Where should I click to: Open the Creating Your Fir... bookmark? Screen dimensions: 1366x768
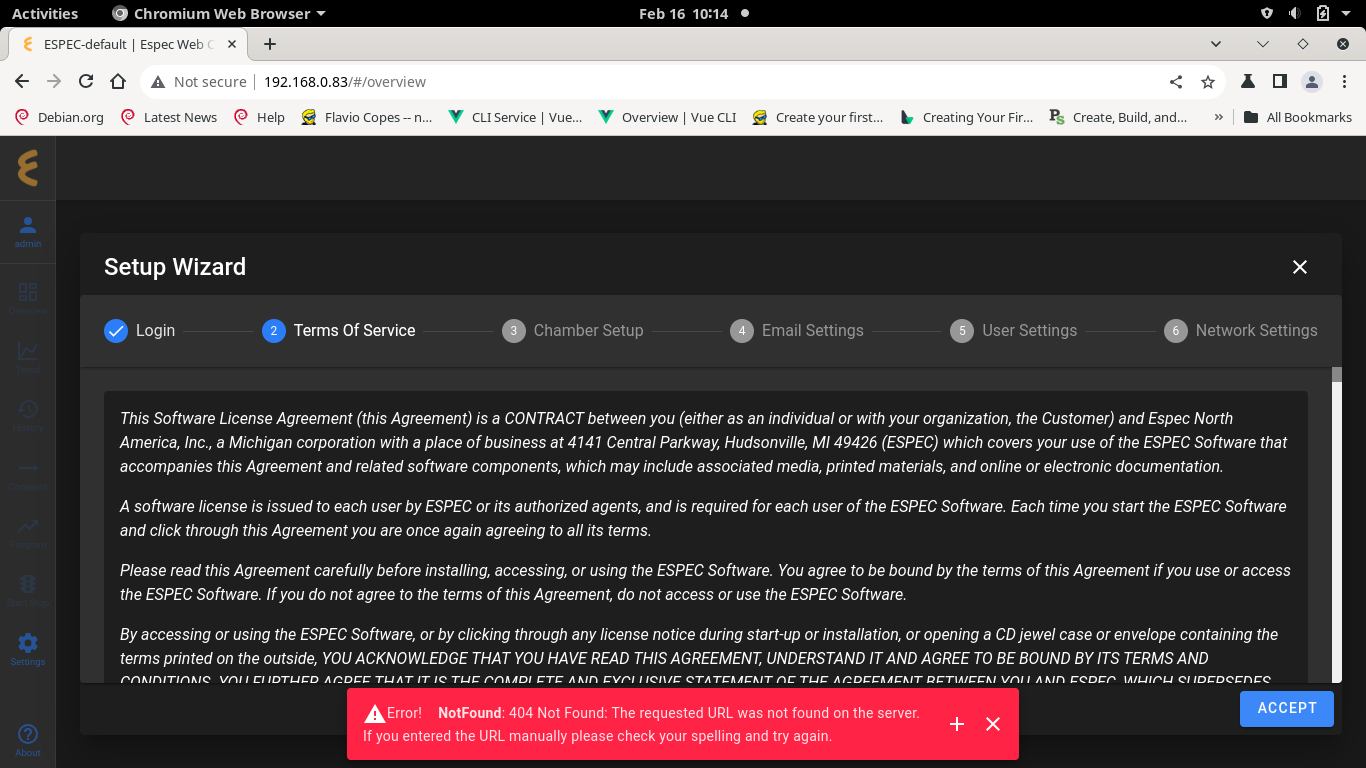point(966,117)
